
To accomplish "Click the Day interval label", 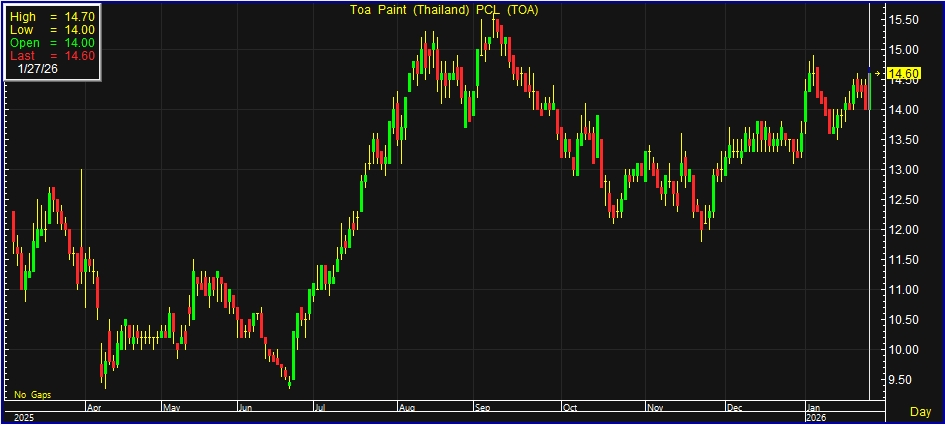I will click(921, 412).
